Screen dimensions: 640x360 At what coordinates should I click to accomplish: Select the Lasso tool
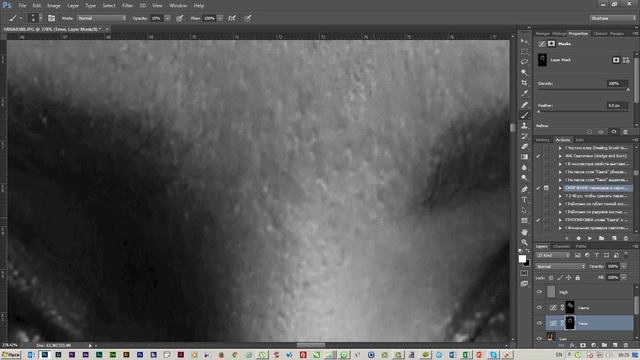pyautogui.click(x=524, y=62)
